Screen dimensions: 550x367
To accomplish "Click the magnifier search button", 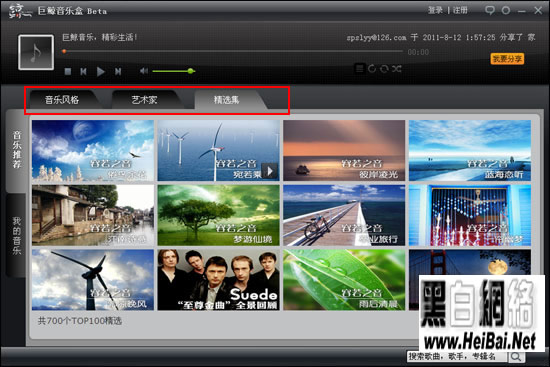I will click(x=516, y=356).
